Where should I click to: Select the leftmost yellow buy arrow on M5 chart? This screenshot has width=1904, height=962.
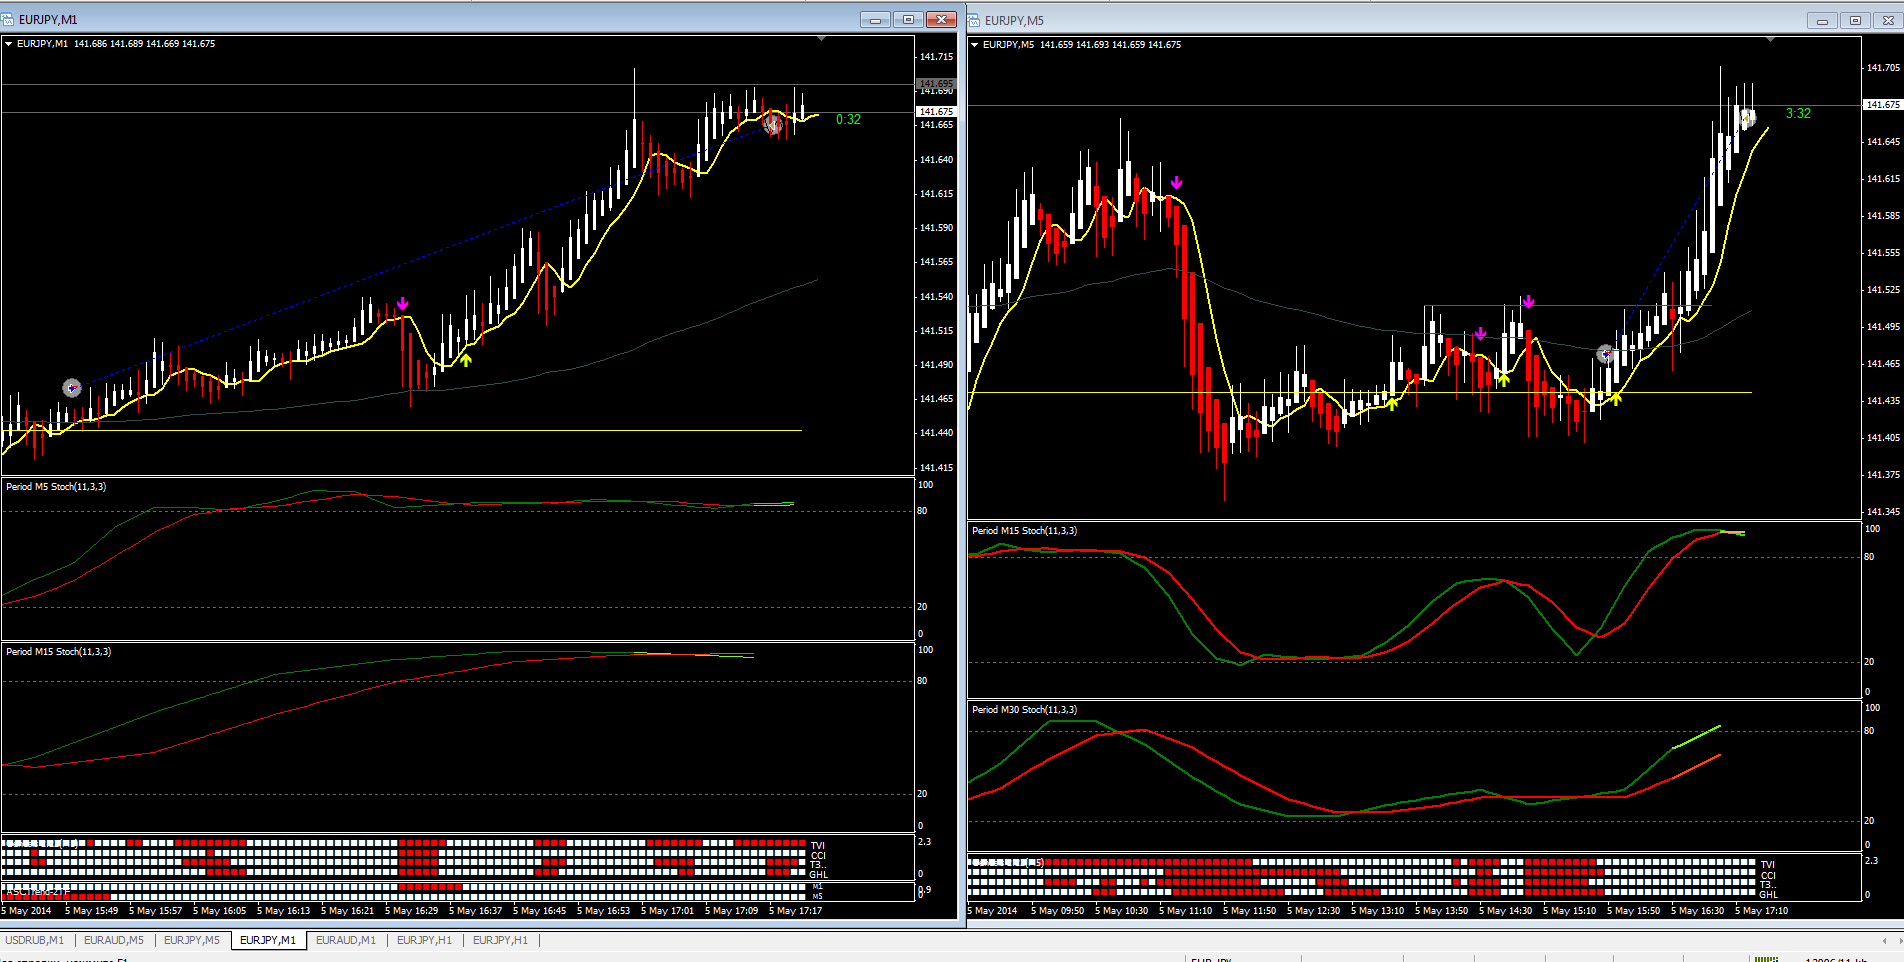pos(1392,403)
